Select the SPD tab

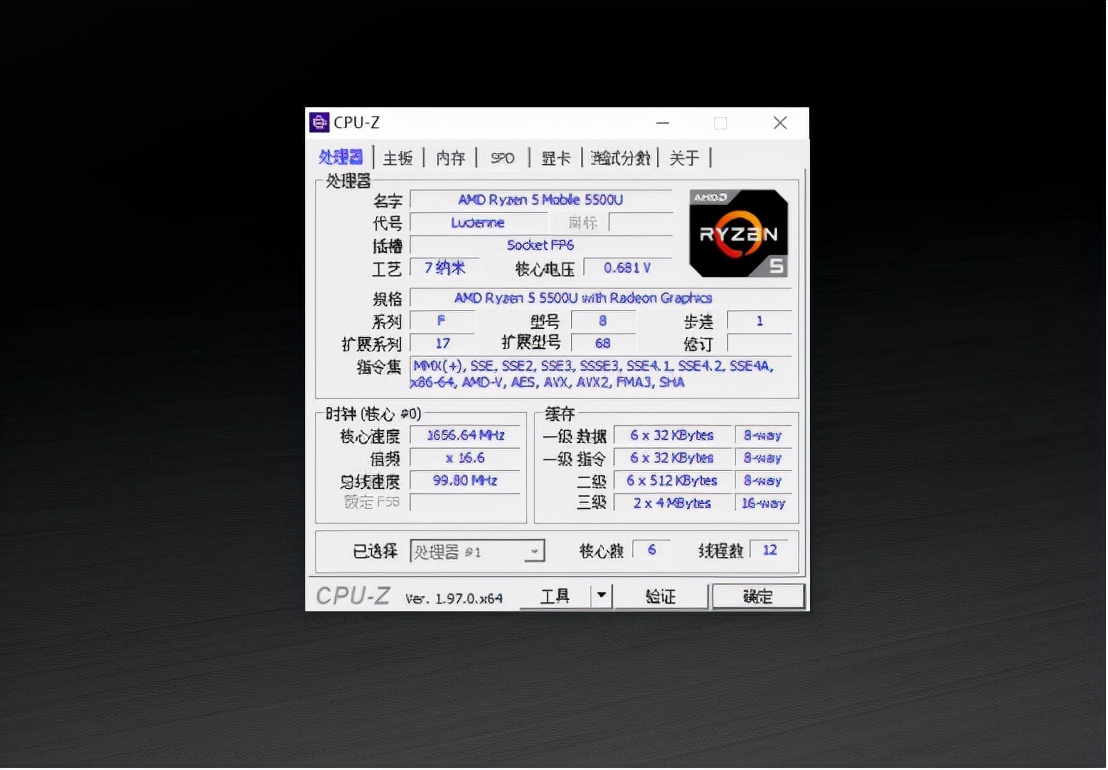(502, 157)
